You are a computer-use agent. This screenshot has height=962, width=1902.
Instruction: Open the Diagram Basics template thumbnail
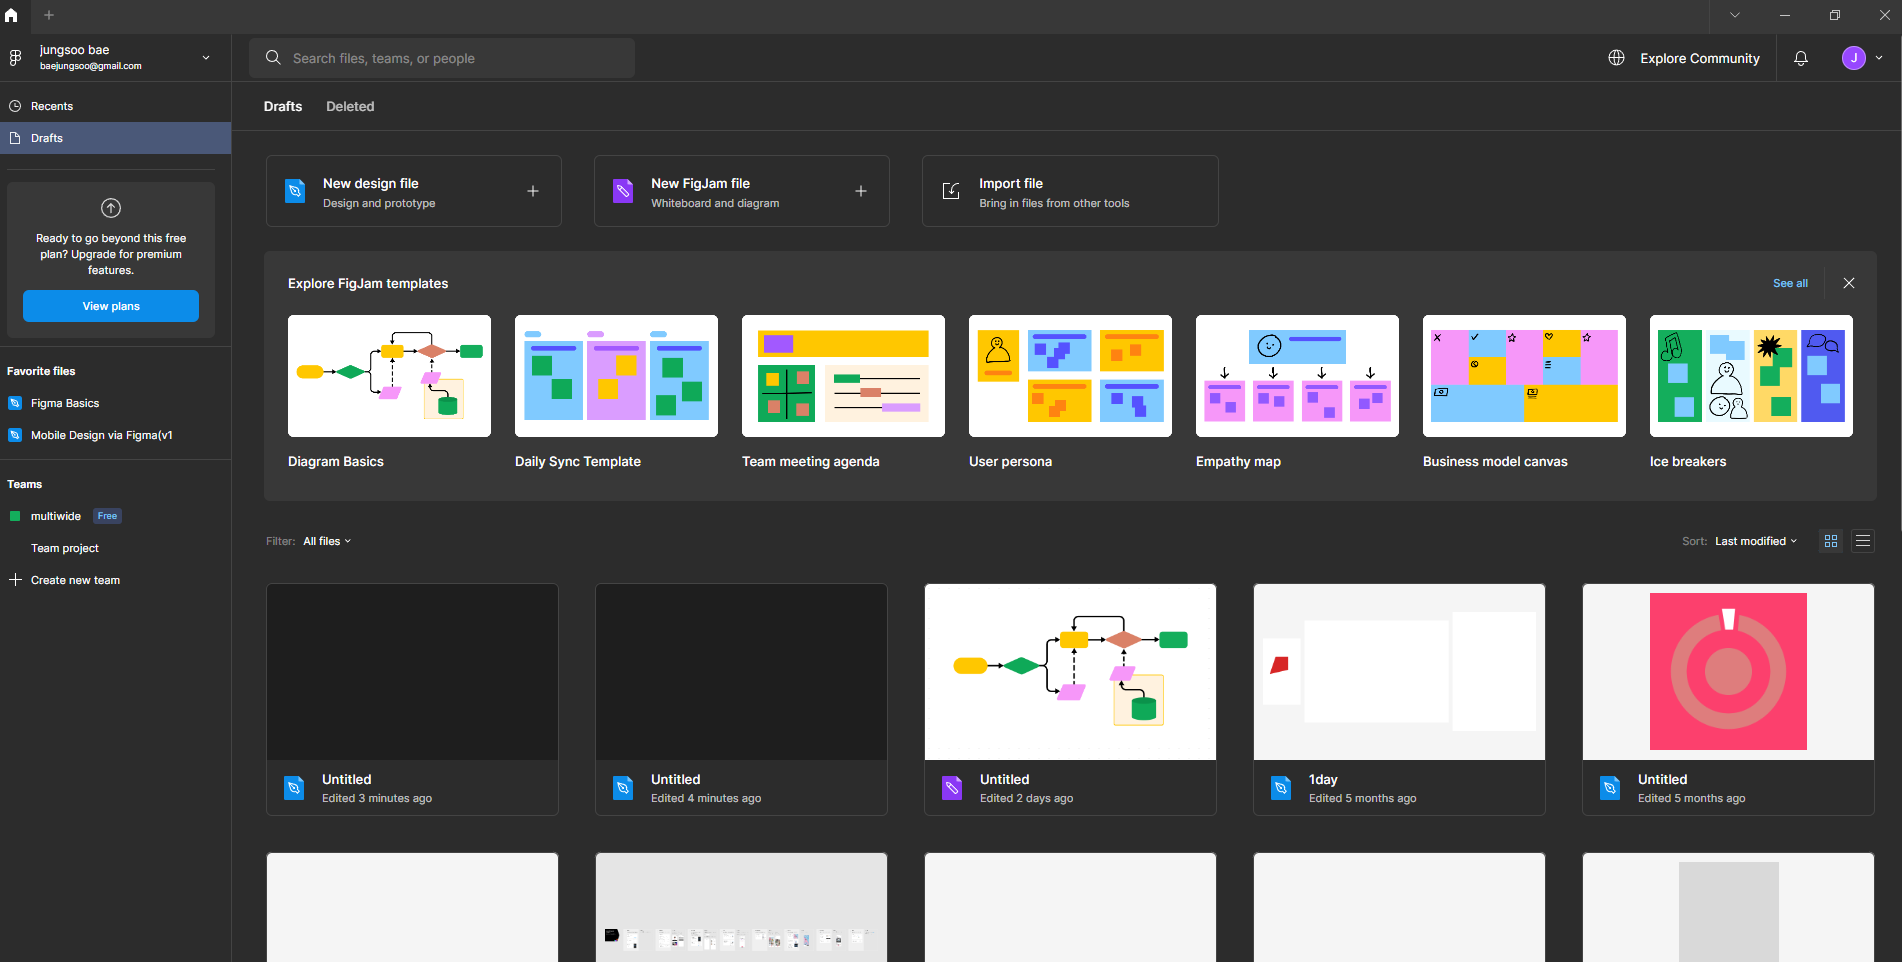389,376
